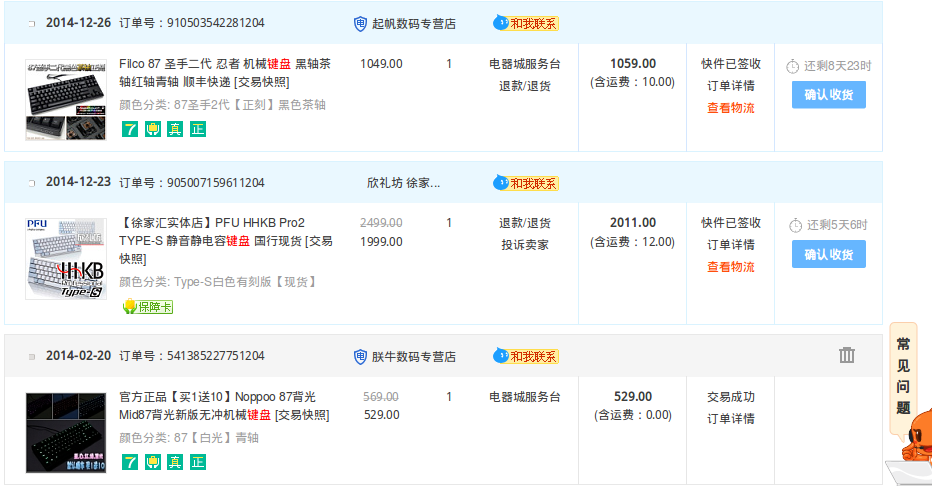Click 朕牛数码专营店 和我联系 chat icon
Viewport: 932px width, 486px height.
526,356
